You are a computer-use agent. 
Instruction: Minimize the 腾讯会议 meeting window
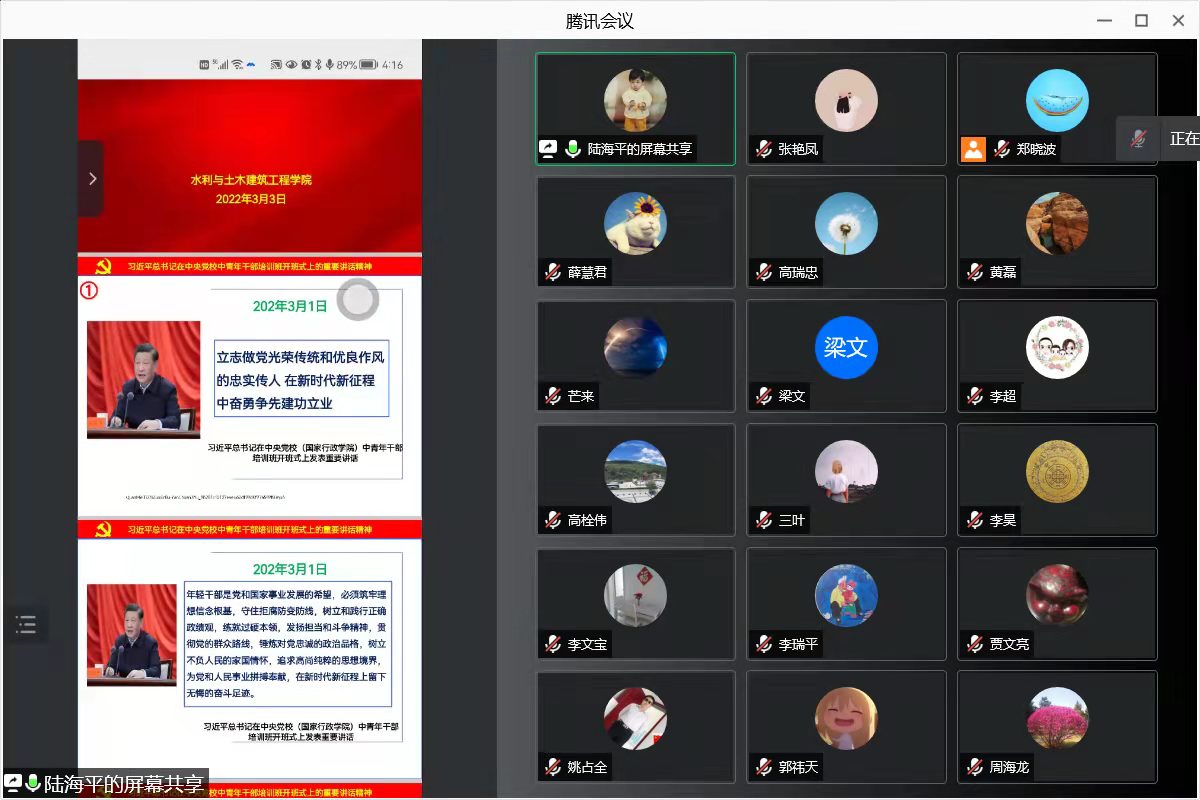[x=1104, y=20]
